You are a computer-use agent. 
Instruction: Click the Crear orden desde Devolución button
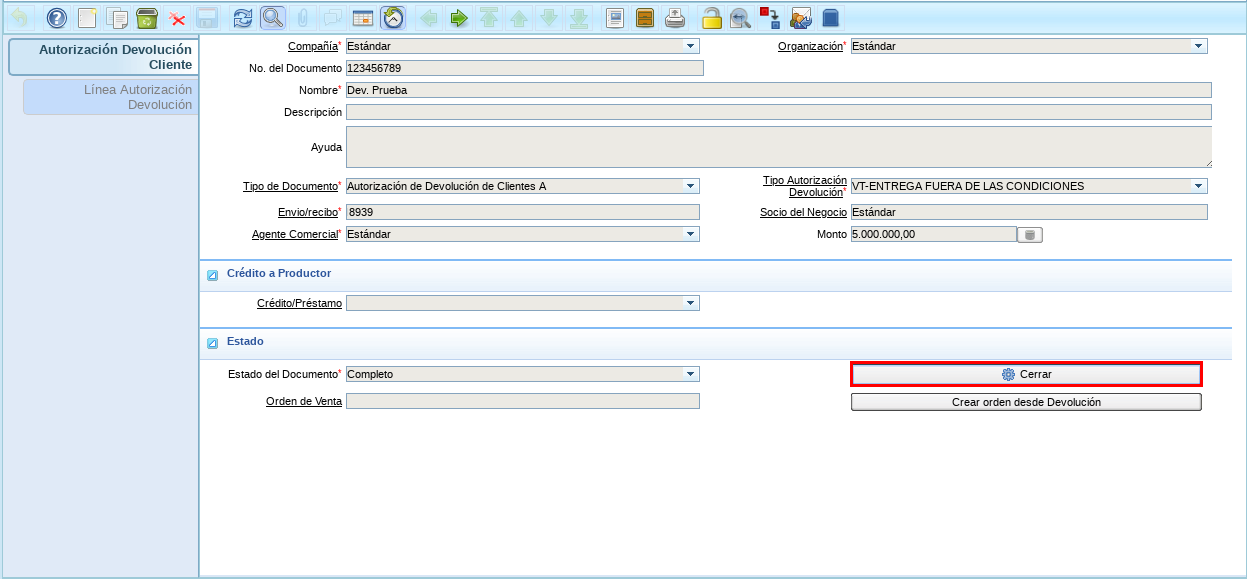tap(1026, 402)
